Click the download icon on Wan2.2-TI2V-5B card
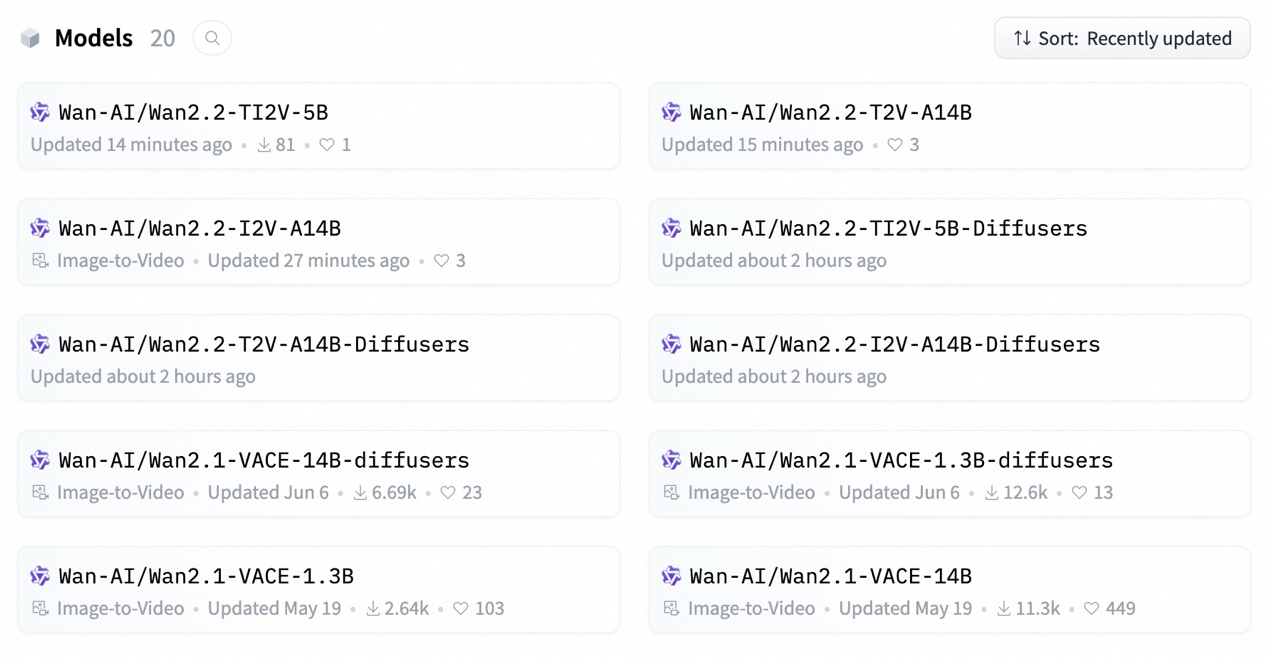This screenshot has width=1269, height=659. point(264,145)
